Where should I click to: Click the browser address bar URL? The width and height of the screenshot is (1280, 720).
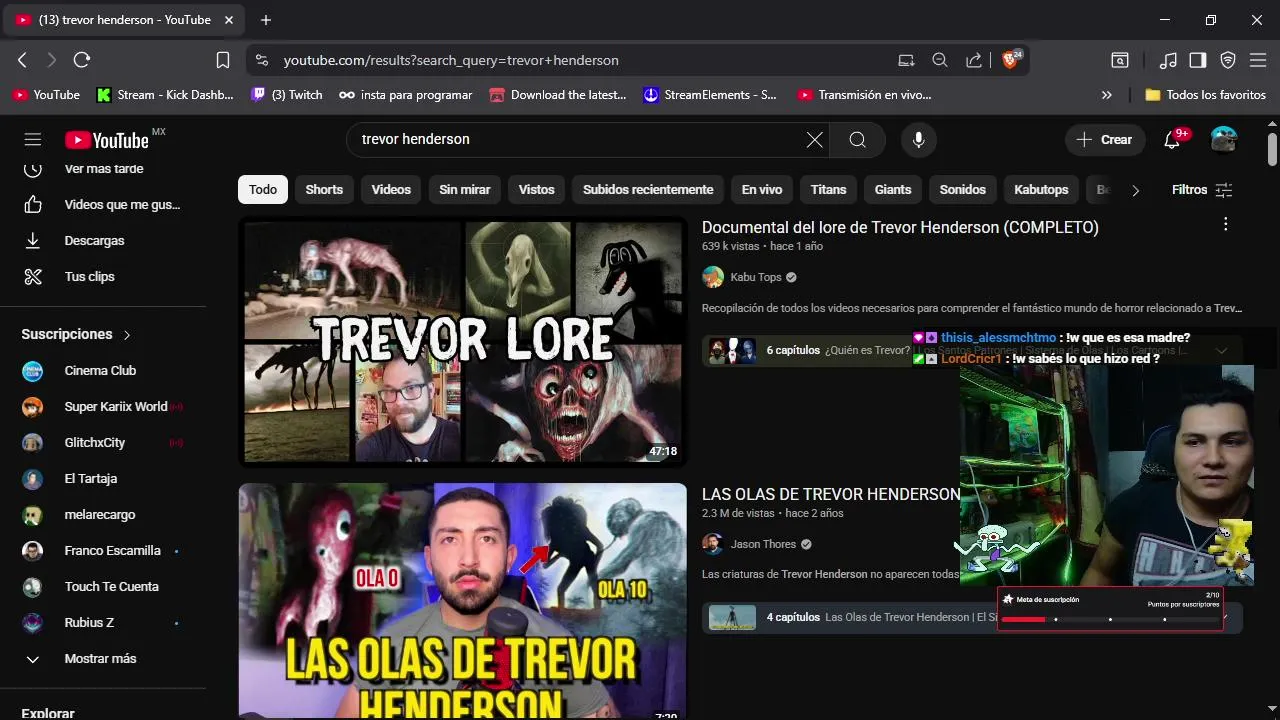[x=451, y=60]
